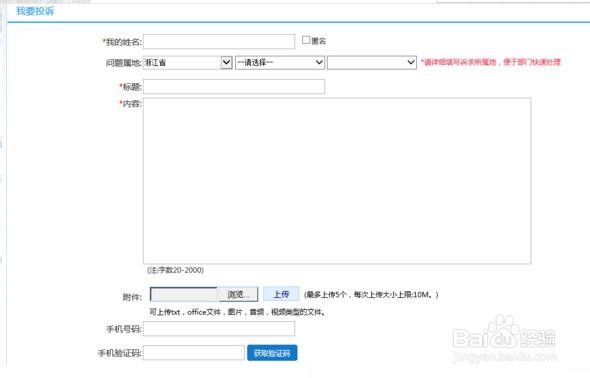Select the 我要投诉 tab heading
This screenshot has width=590, height=378.
click(x=35, y=11)
